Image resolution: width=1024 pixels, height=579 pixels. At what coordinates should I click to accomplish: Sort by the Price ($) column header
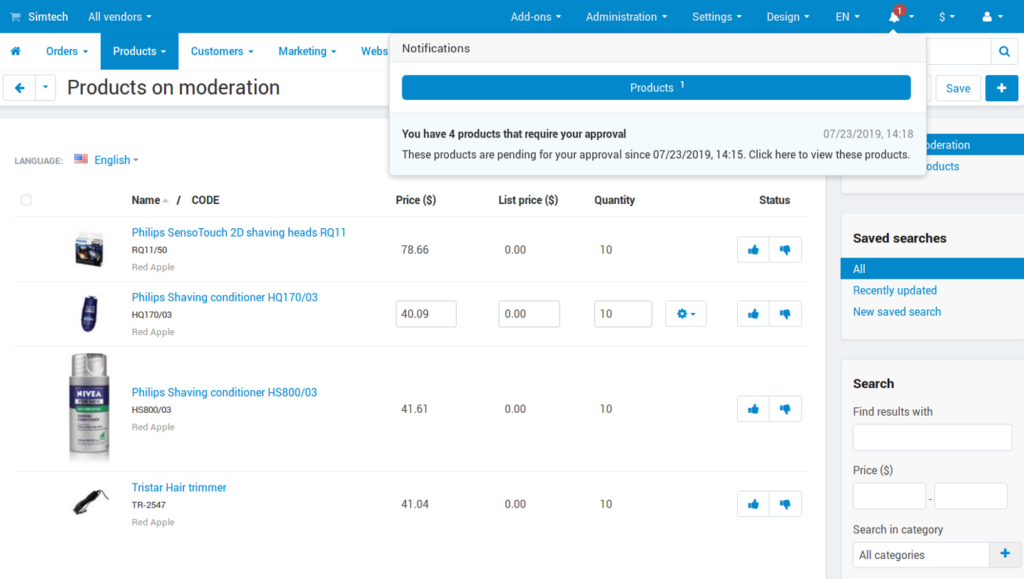point(415,200)
